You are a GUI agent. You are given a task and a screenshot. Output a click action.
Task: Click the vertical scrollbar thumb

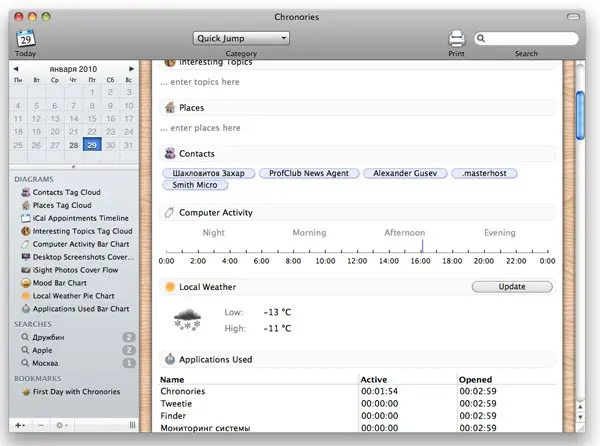(580, 116)
